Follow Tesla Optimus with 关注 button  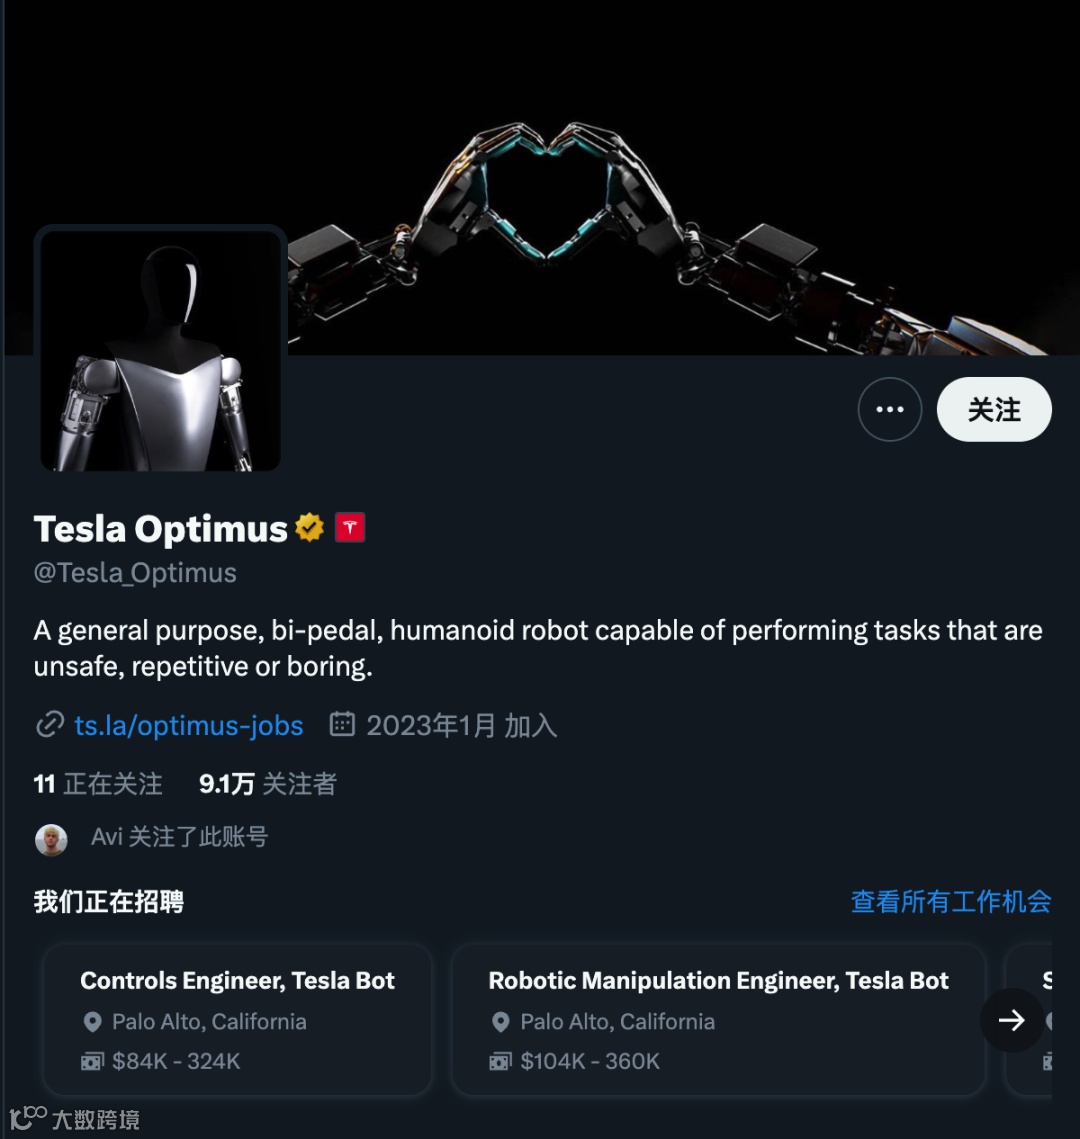[x=994, y=409]
